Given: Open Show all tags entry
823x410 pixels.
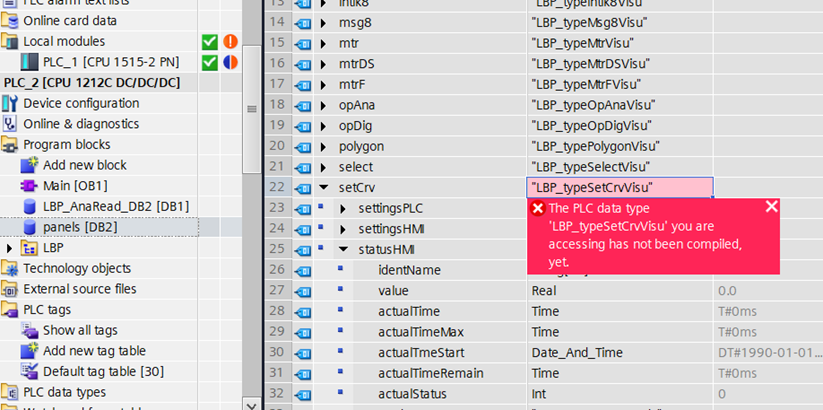Looking at the screenshot, I should 80,330.
